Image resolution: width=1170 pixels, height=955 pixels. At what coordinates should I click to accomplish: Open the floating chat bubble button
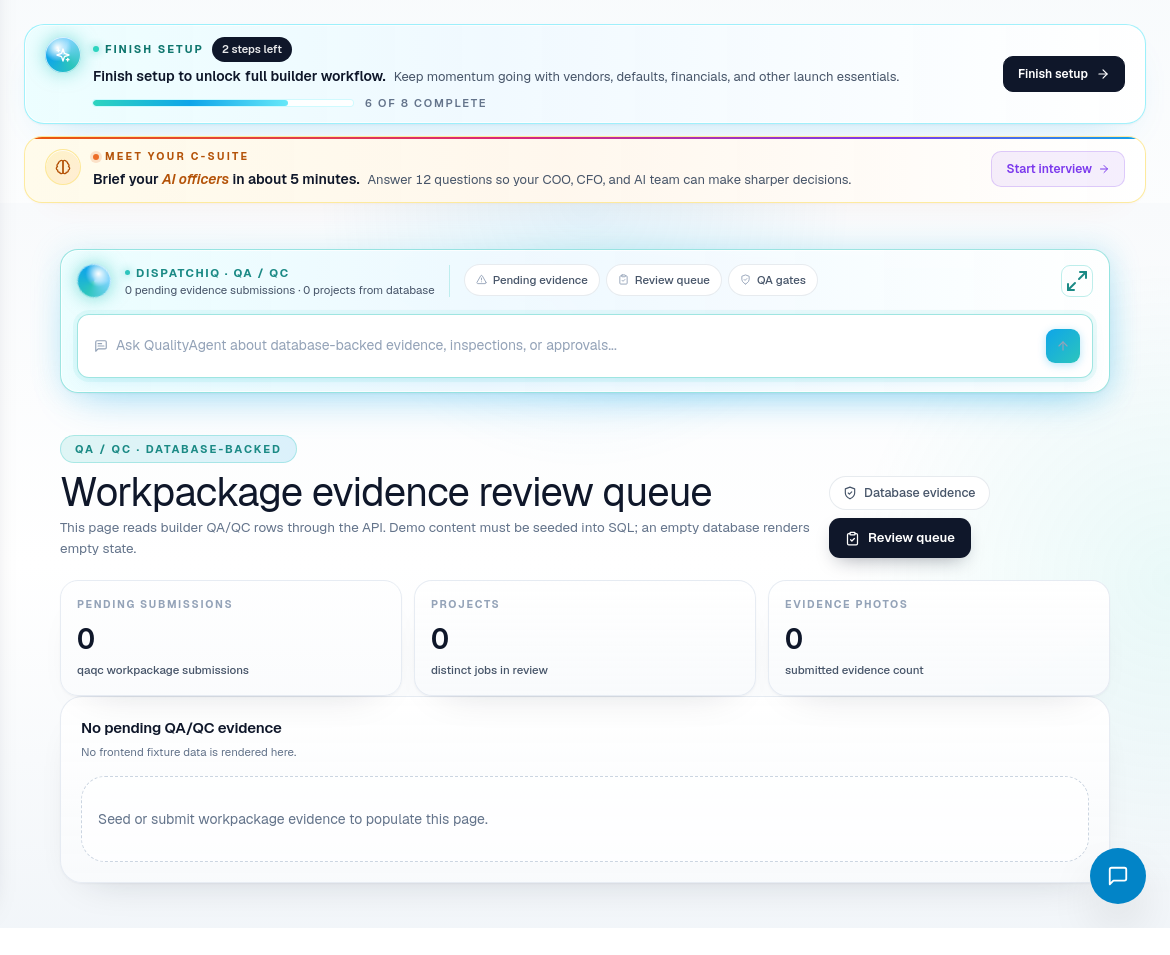(x=1118, y=876)
